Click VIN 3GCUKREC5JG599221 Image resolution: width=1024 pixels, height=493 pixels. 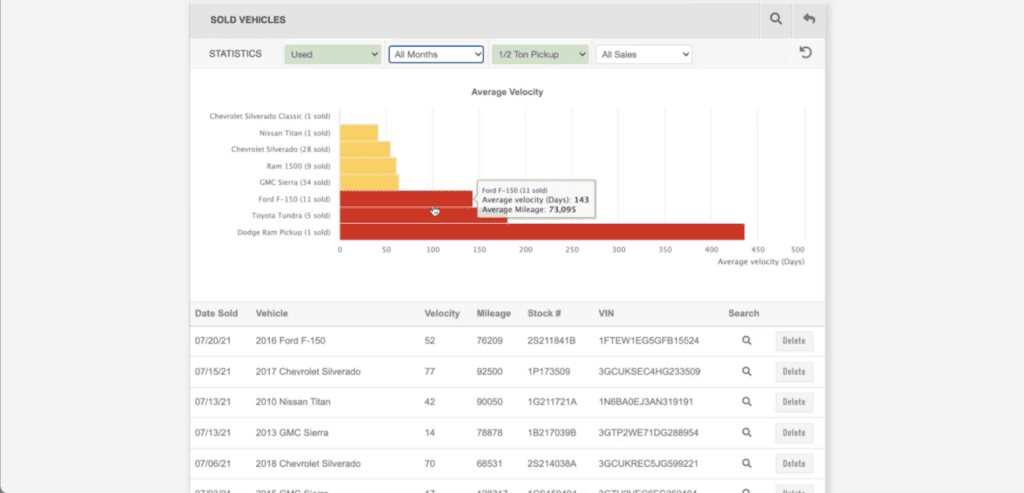(x=648, y=464)
